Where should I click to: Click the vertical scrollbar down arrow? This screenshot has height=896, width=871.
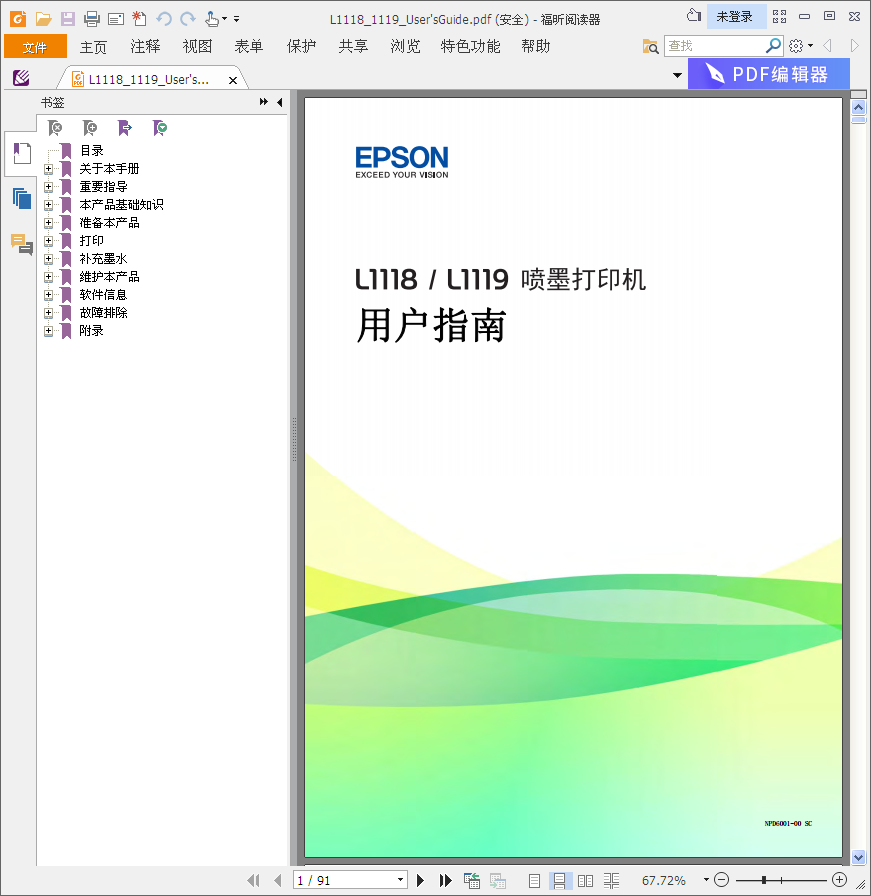coord(858,857)
